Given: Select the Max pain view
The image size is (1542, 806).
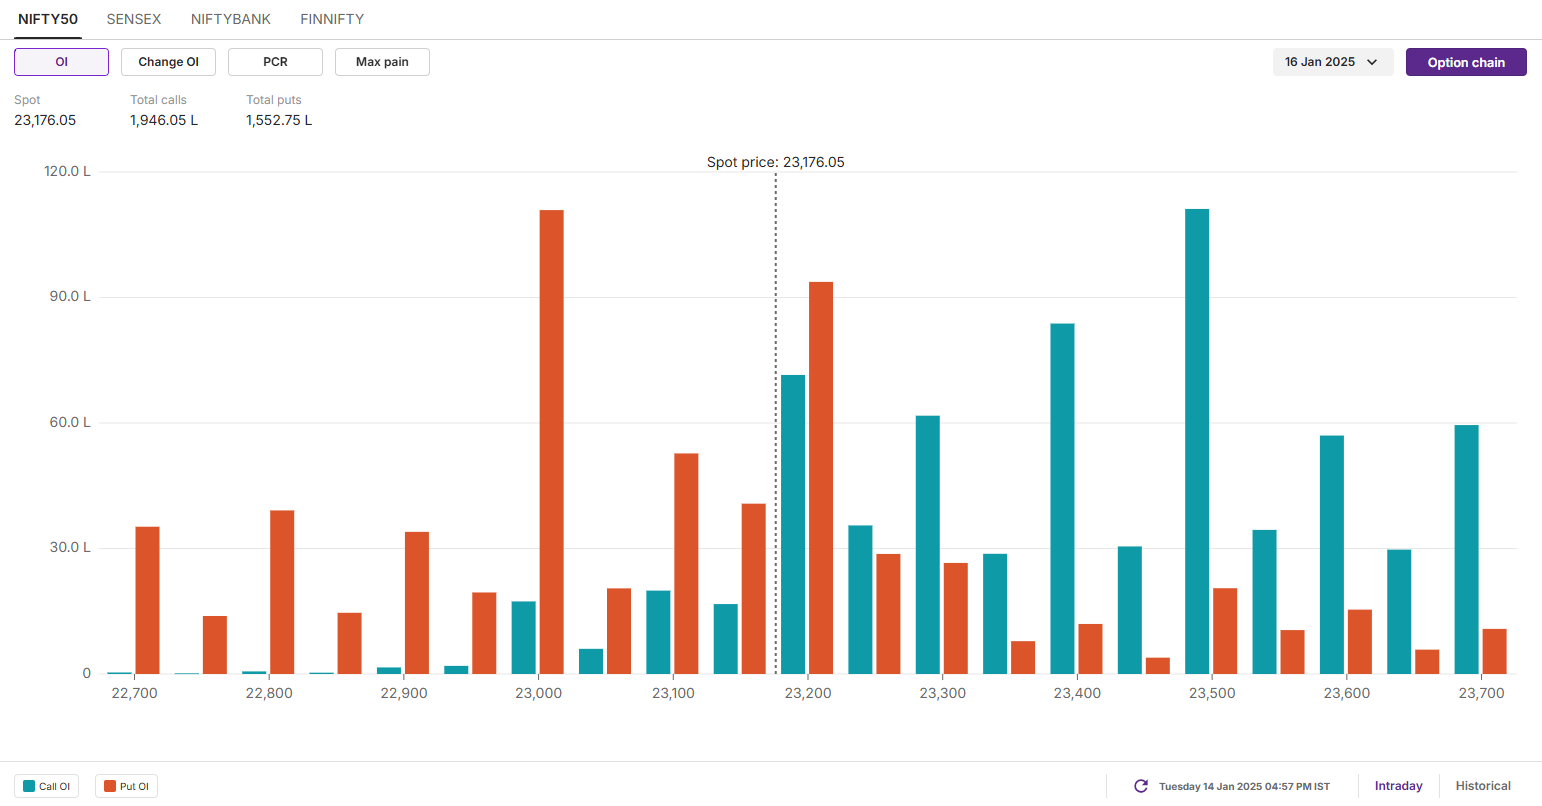Looking at the screenshot, I should pos(382,62).
